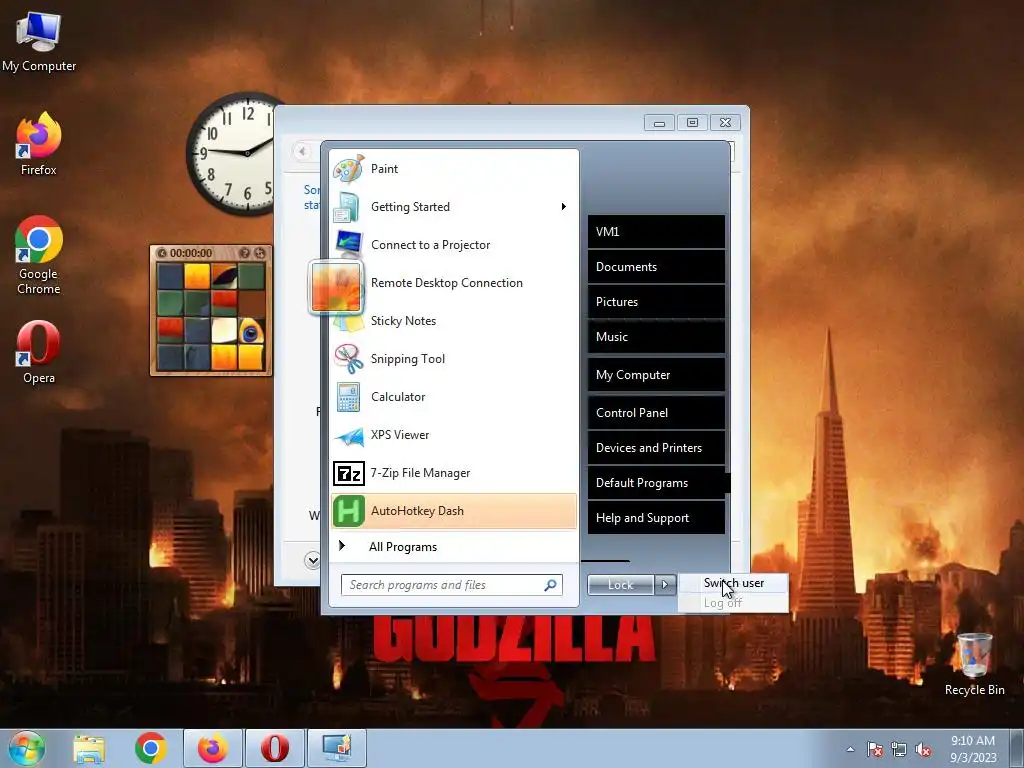The width and height of the screenshot is (1024, 768).
Task: Click the Search programs and files field
Action: (x=451, y=585)
